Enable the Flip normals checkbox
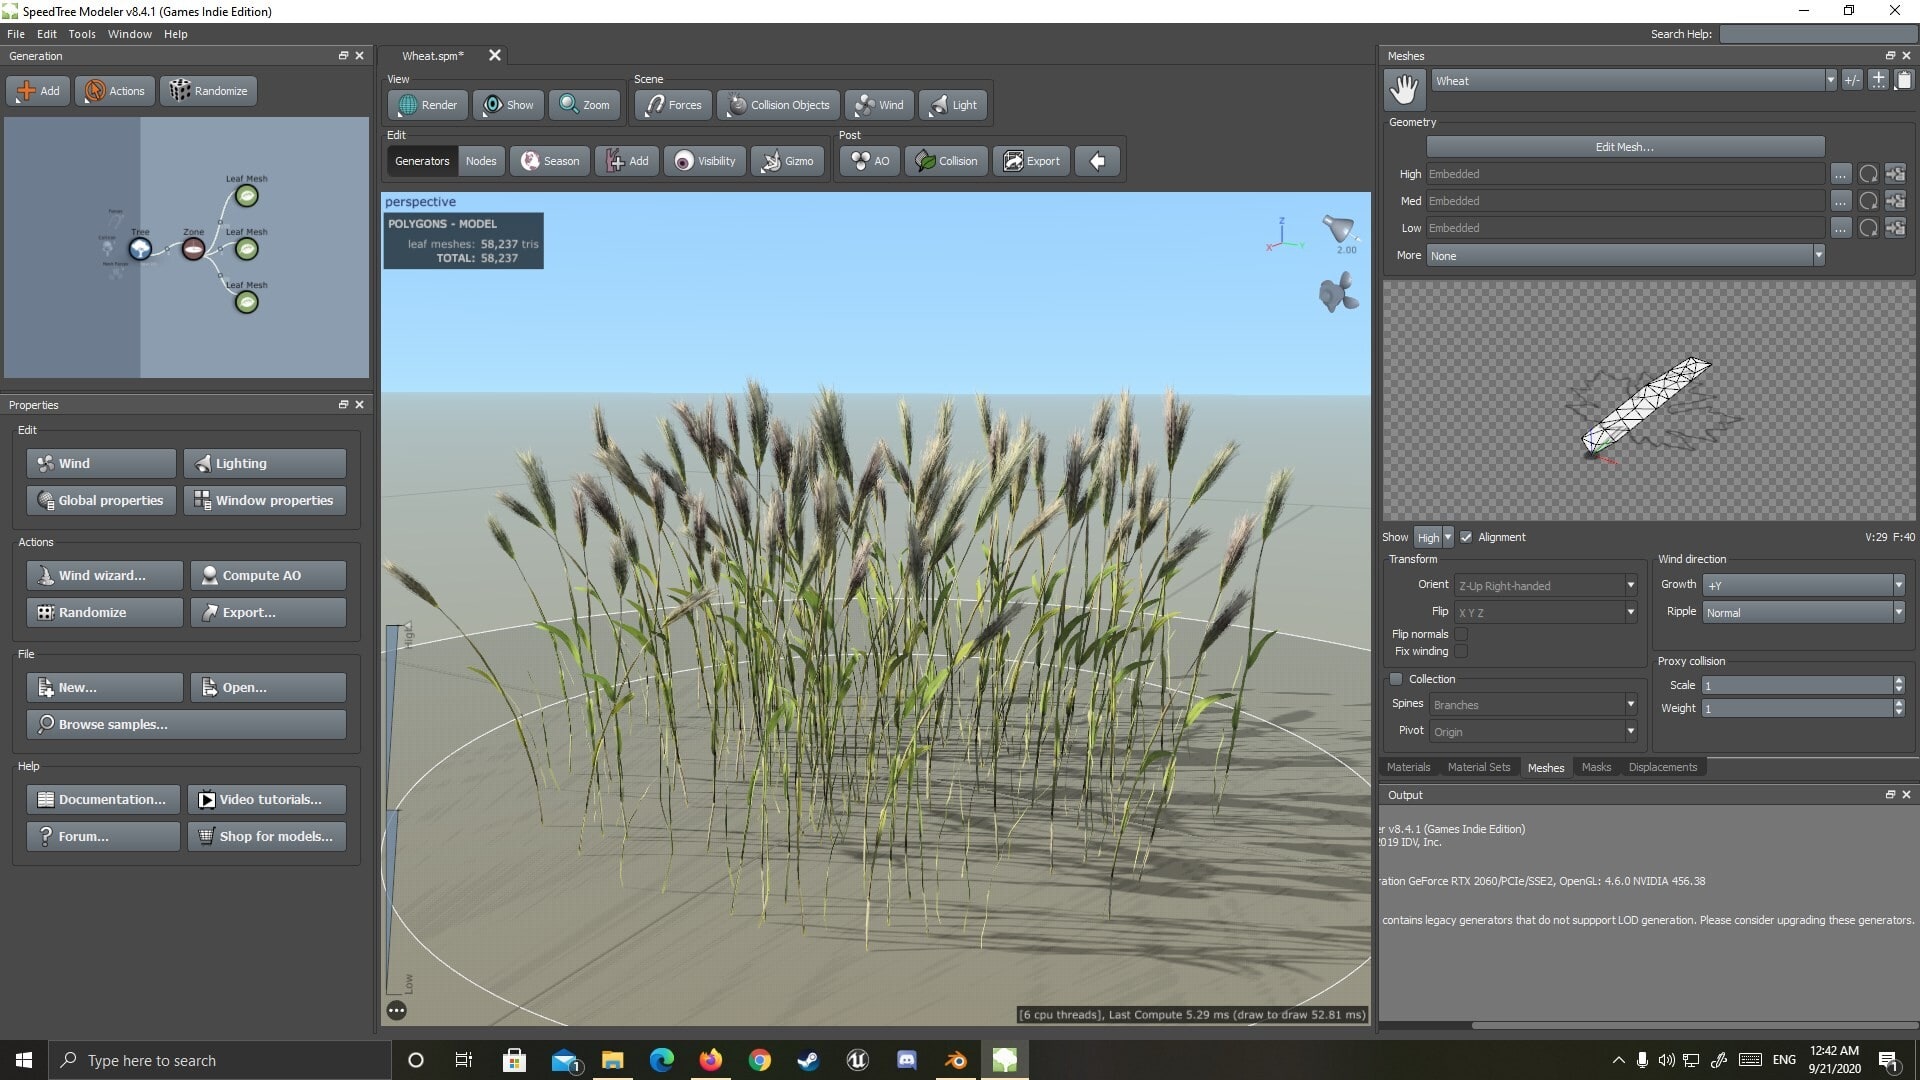The width and height of the screenshot is (1920, 1080). pos(1461,634)
